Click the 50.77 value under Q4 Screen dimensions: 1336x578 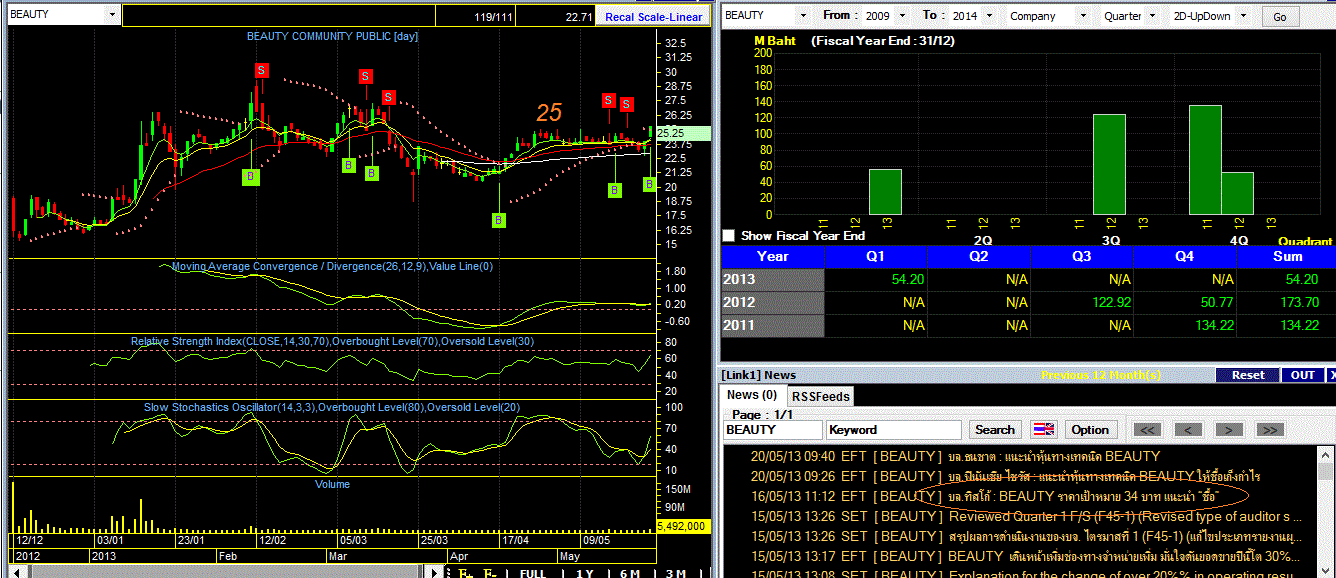(x=1215, y=302)
